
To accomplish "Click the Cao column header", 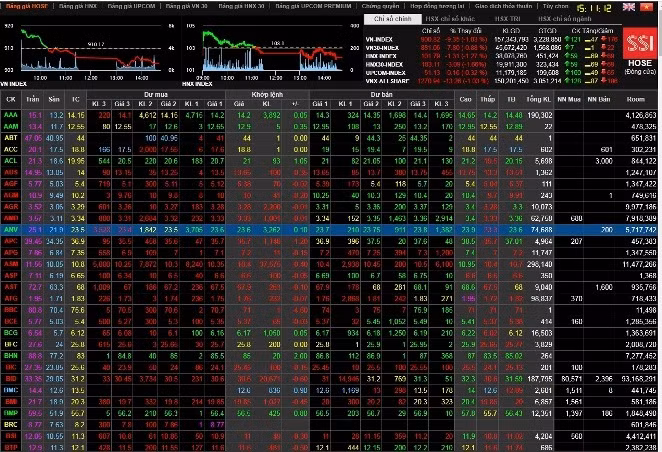I will (465, 100).
